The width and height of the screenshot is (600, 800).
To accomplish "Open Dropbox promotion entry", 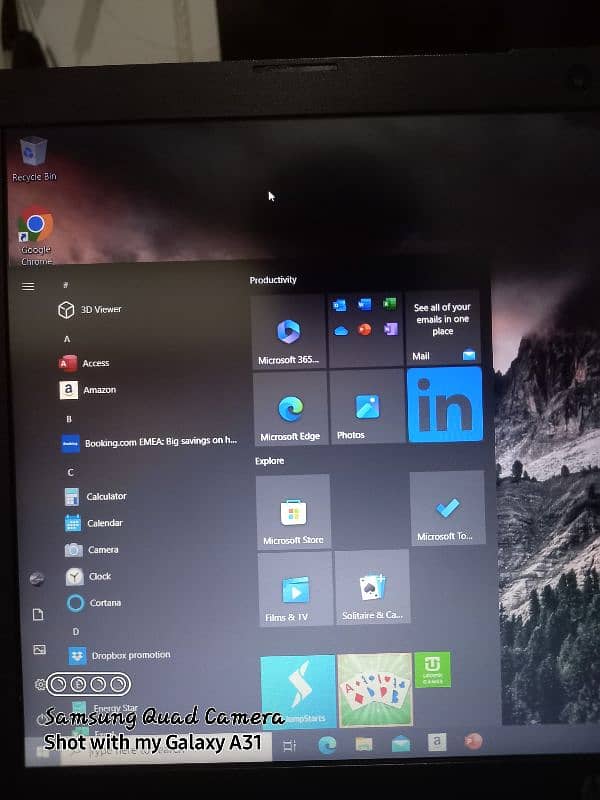I will 119,656.
